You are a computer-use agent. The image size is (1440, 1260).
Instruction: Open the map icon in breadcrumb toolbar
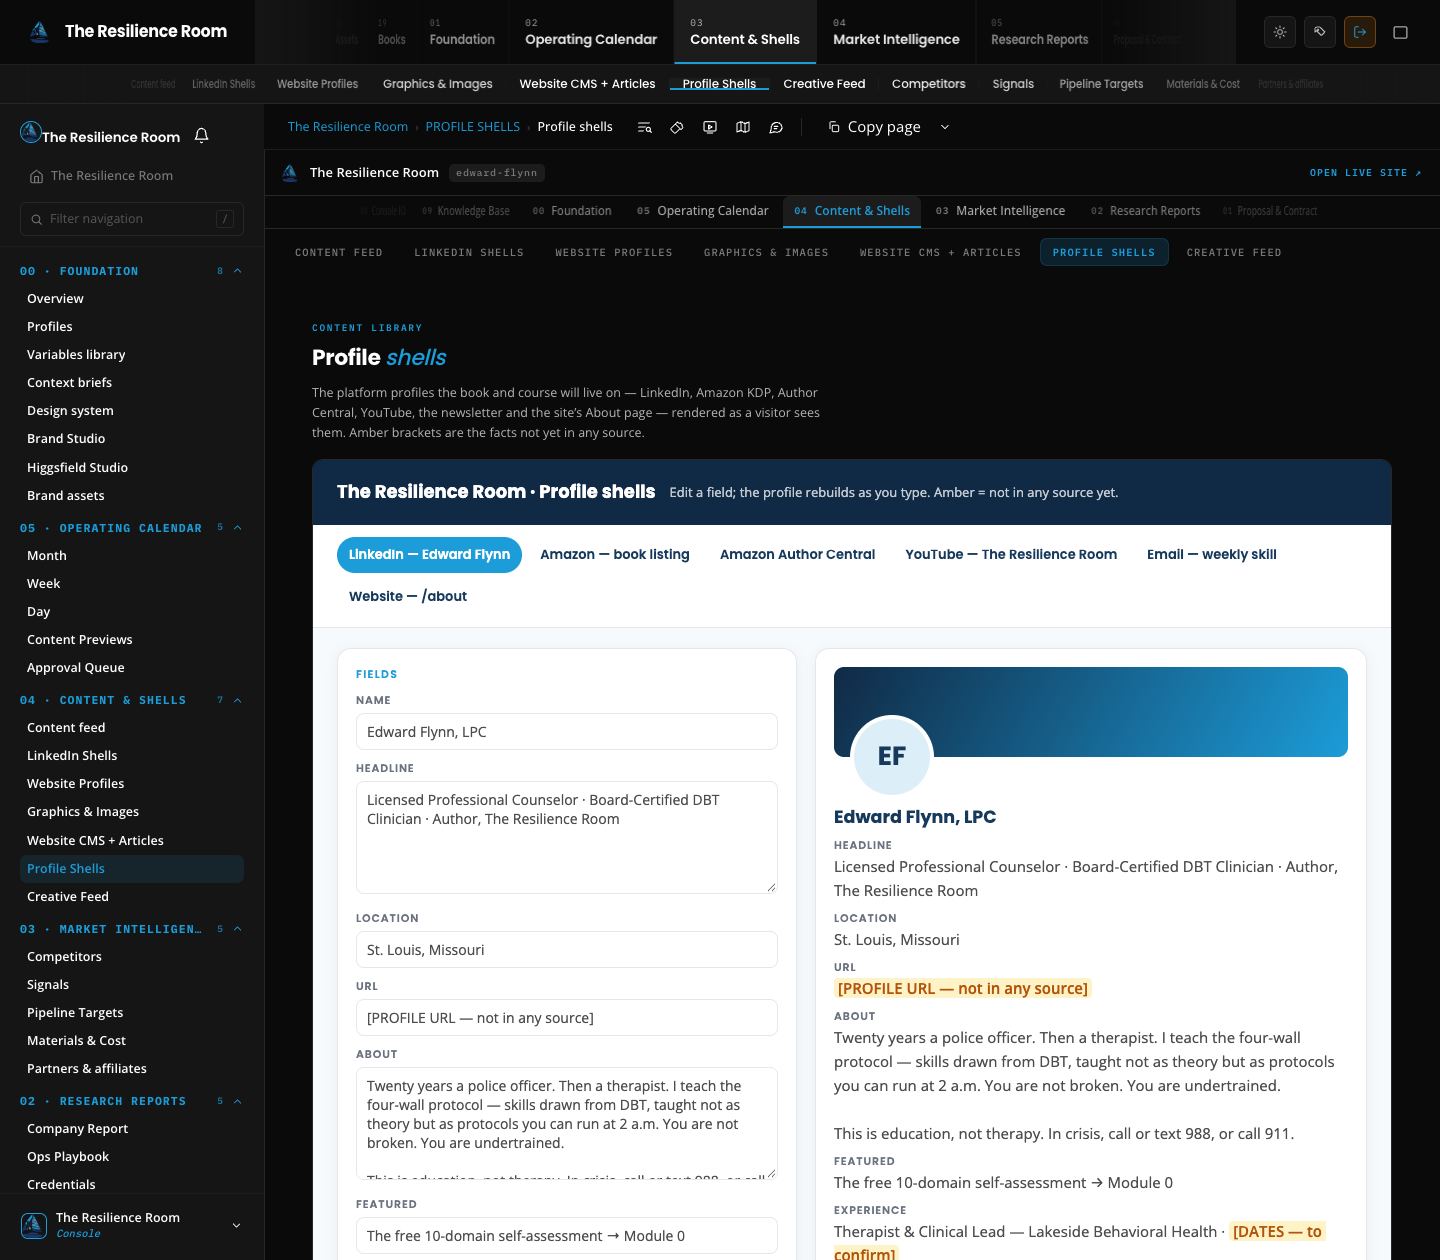pyautogui.click(x=743, y=127)
